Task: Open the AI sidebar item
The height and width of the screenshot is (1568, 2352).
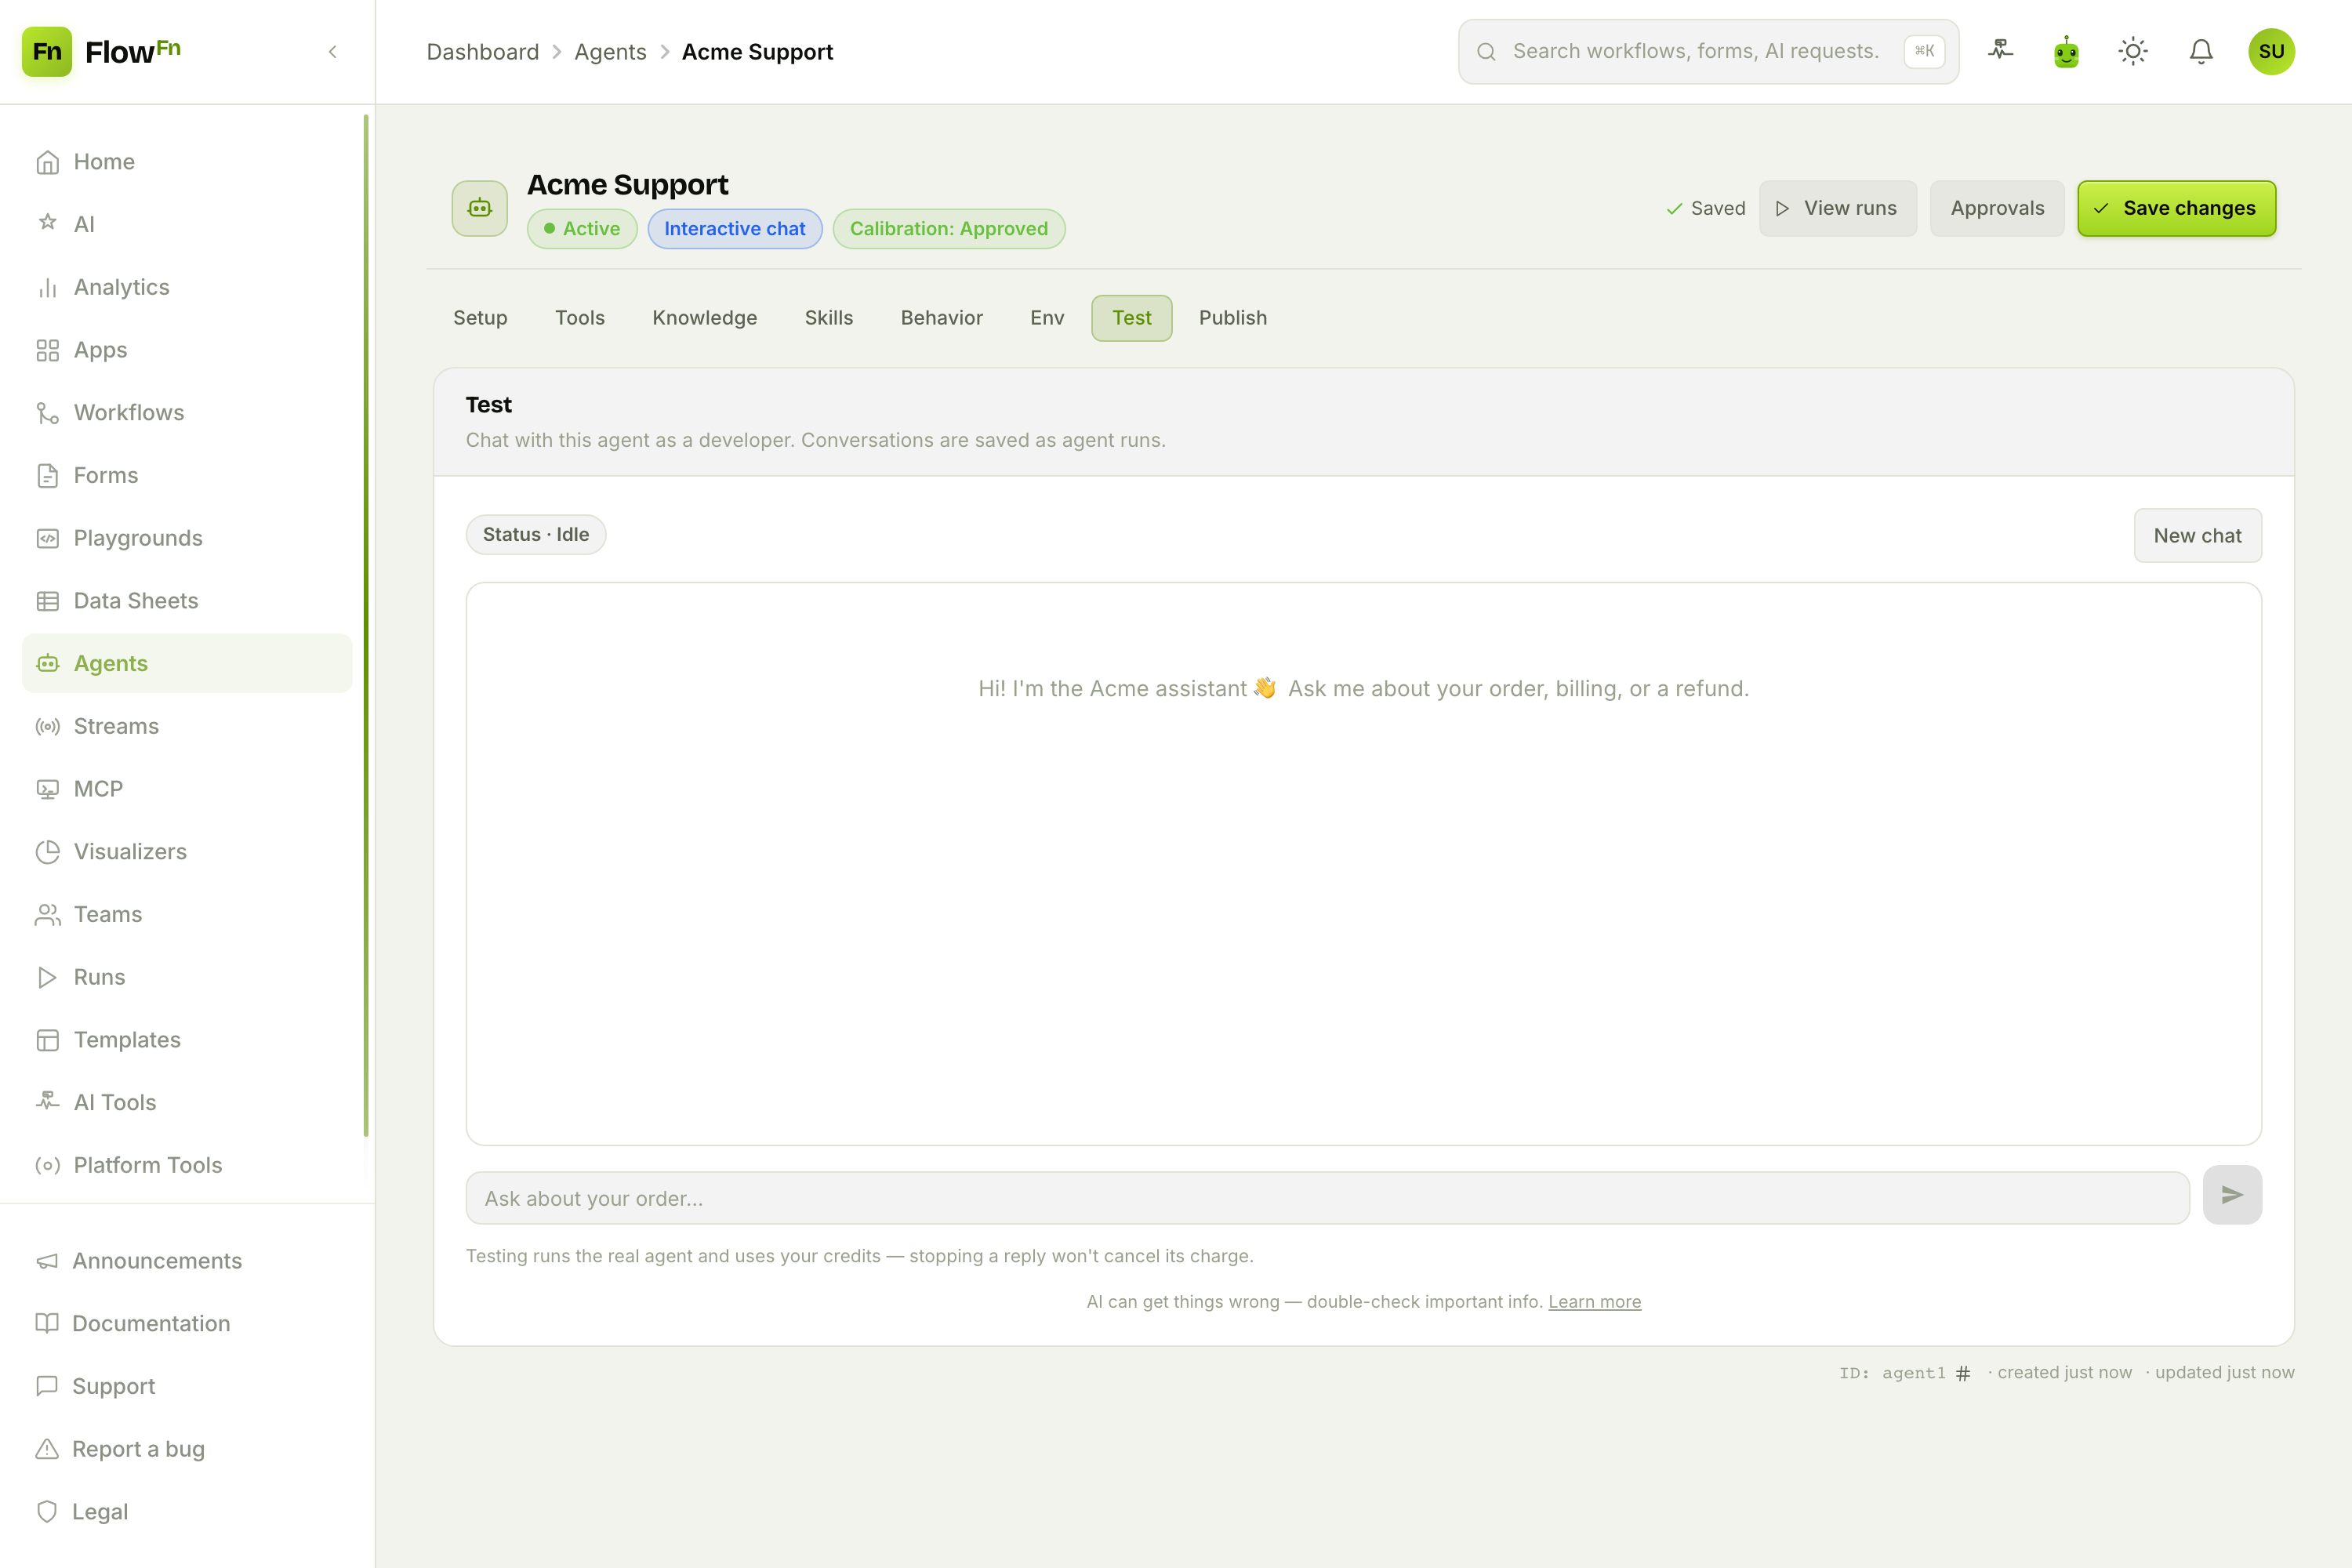Action: click(187, 224)
